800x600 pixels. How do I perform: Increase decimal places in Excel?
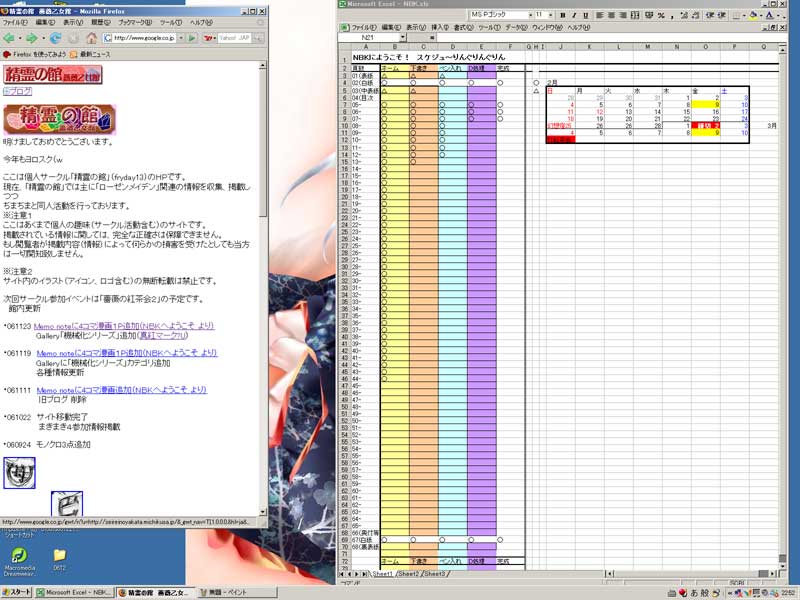tap(684, 15)
